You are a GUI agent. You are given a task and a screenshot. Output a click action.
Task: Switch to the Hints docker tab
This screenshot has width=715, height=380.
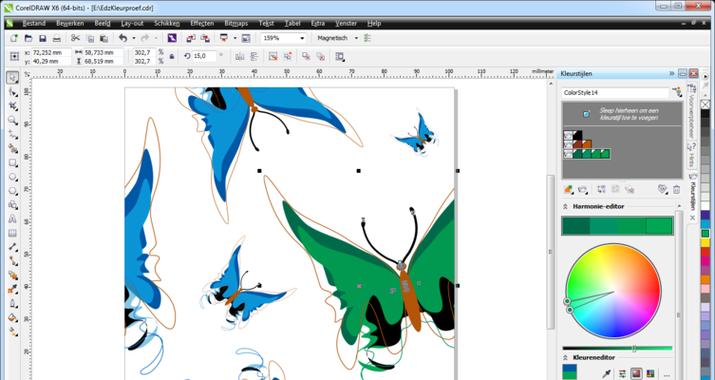click(x=692, y=156)
